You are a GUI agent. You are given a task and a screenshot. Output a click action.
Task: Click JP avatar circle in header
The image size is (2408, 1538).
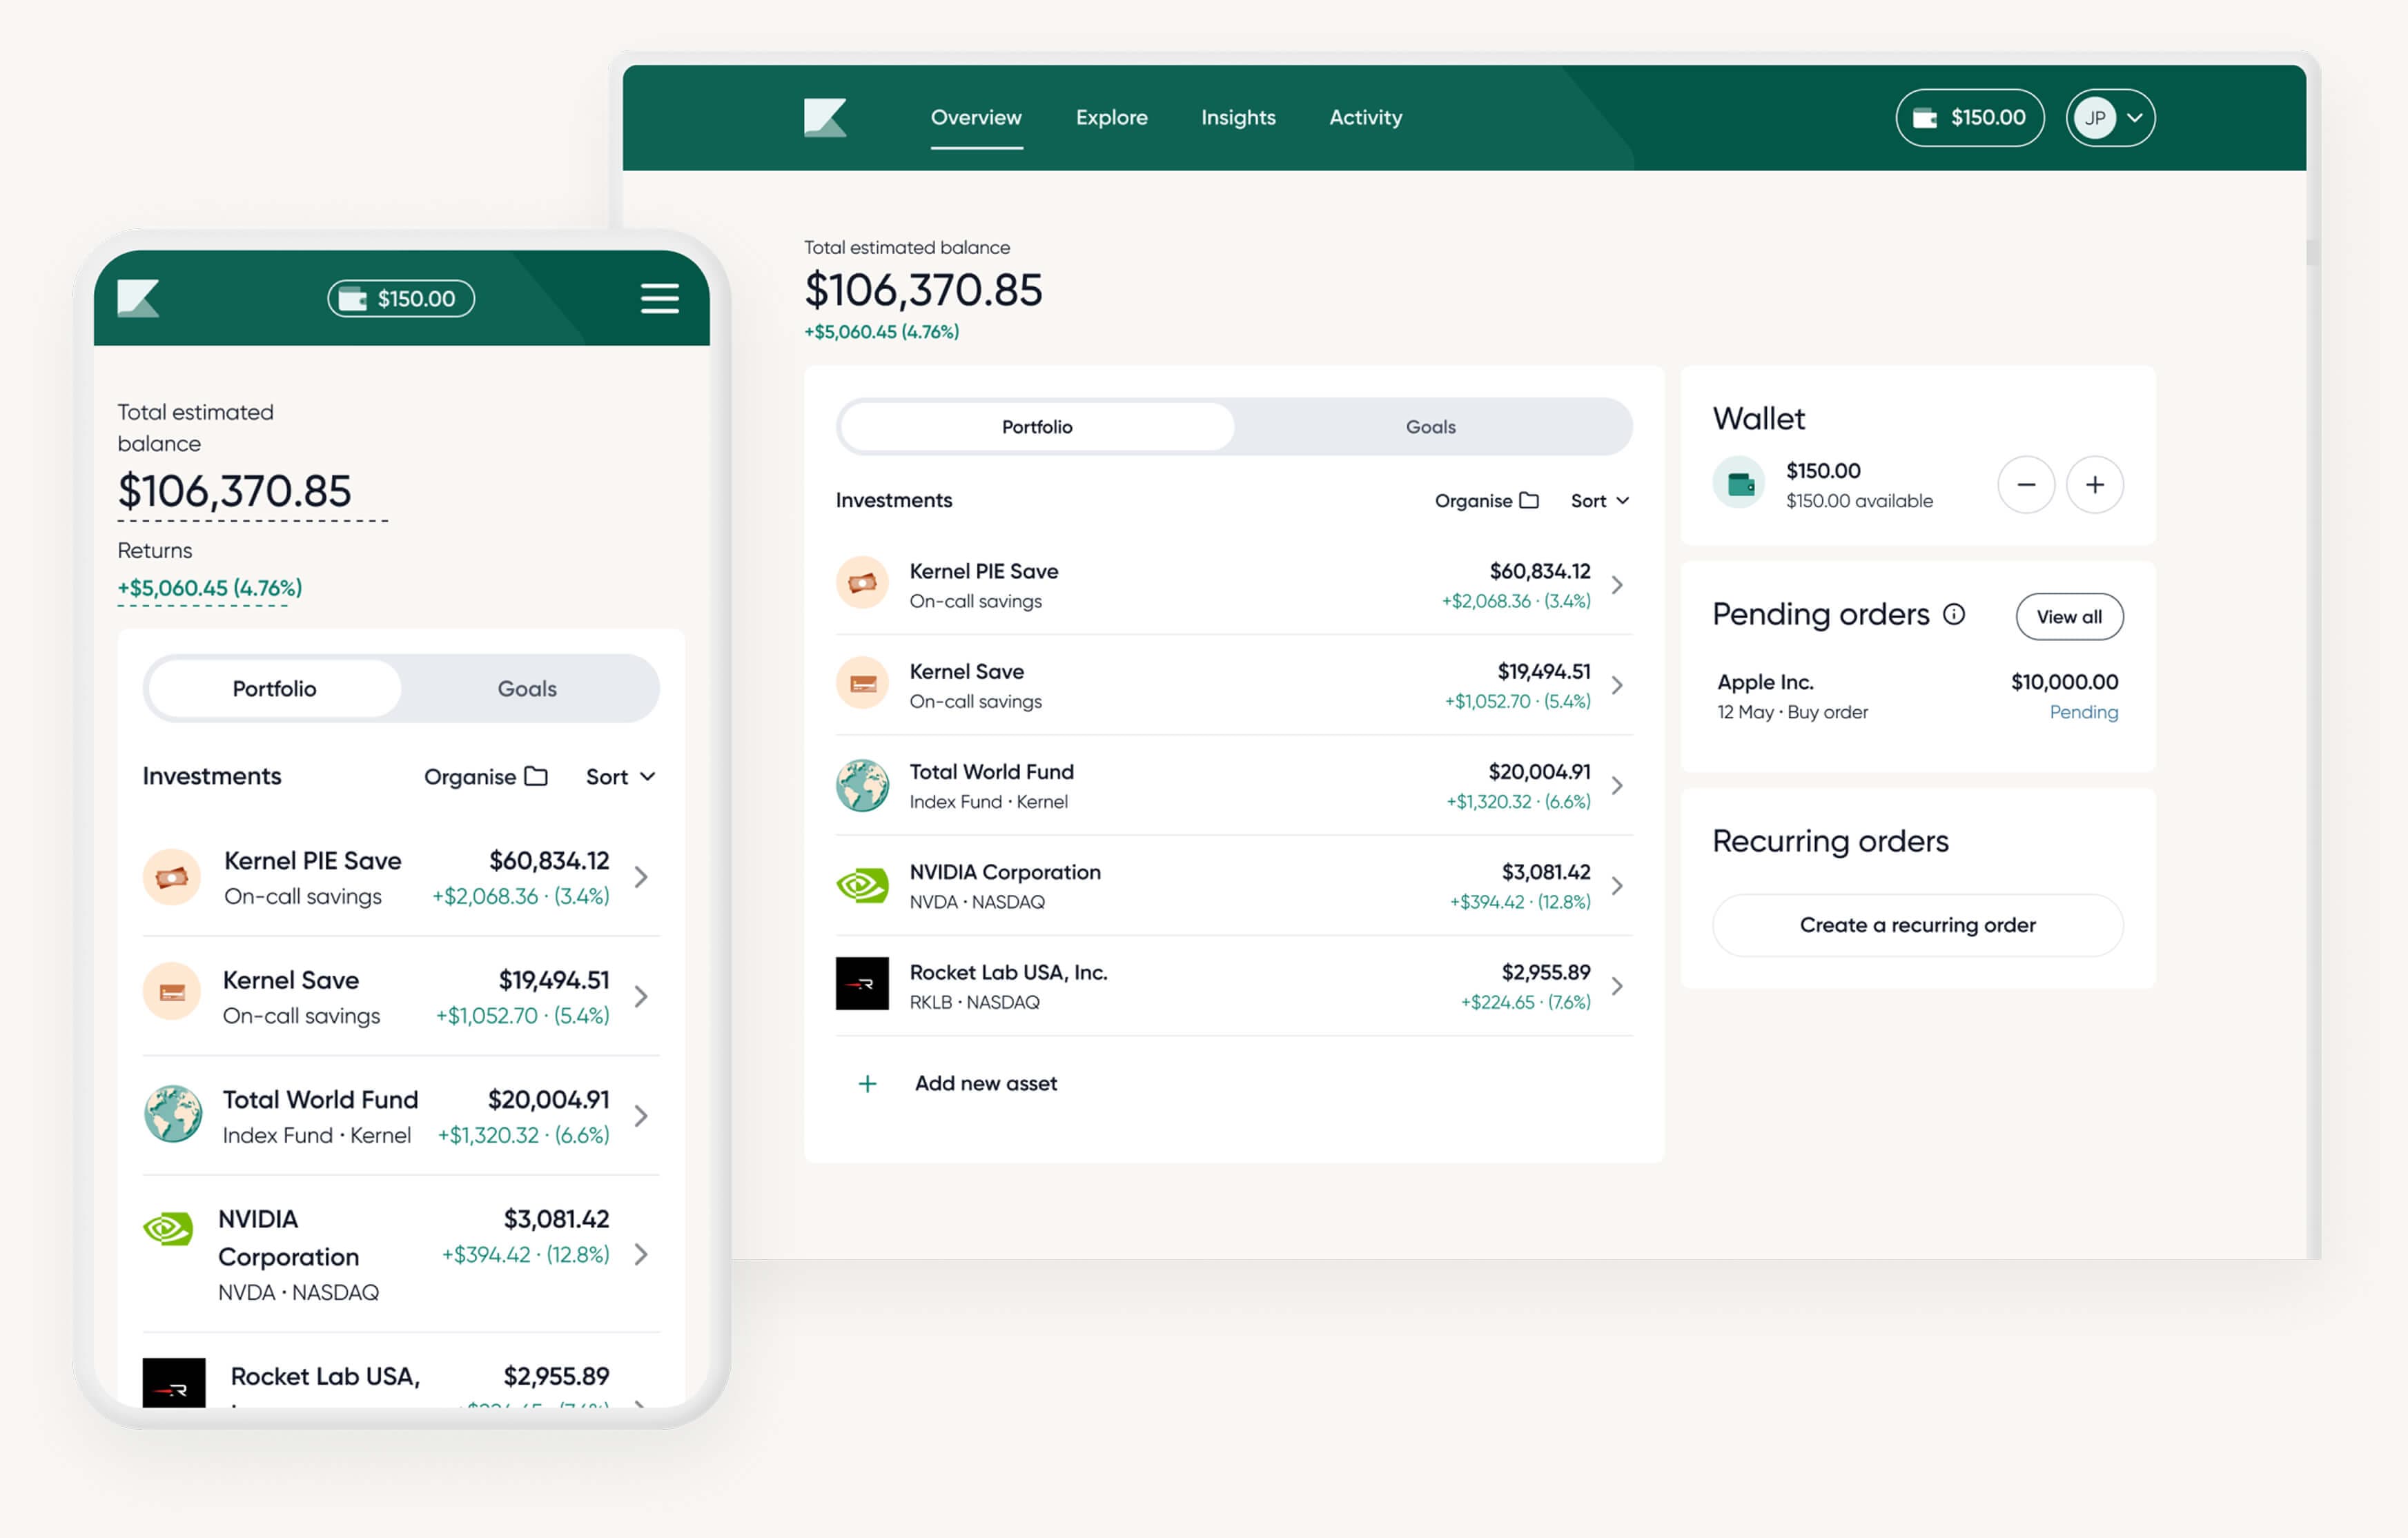pyautogui.click(x=2095, y=118)
